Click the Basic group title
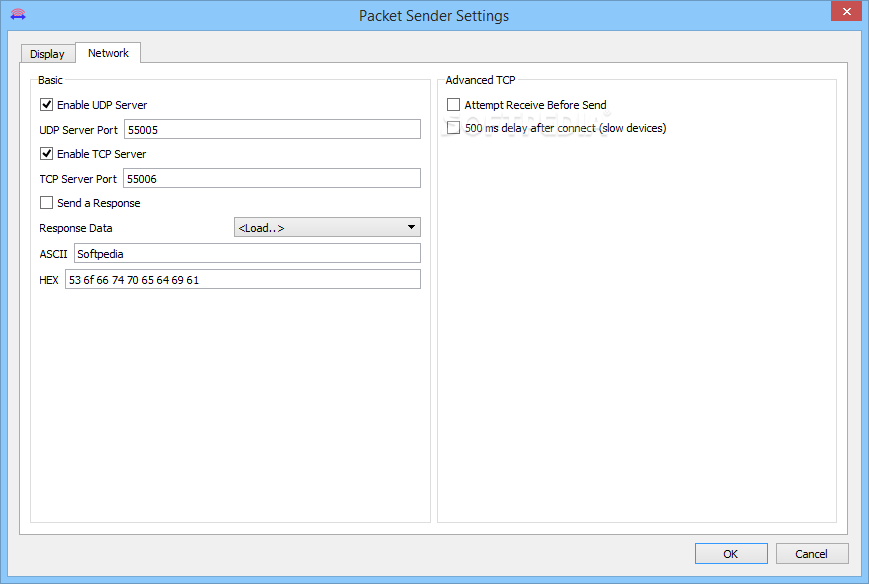The height and width of the screenshot is (584, 869). click(x=50, y=80)
